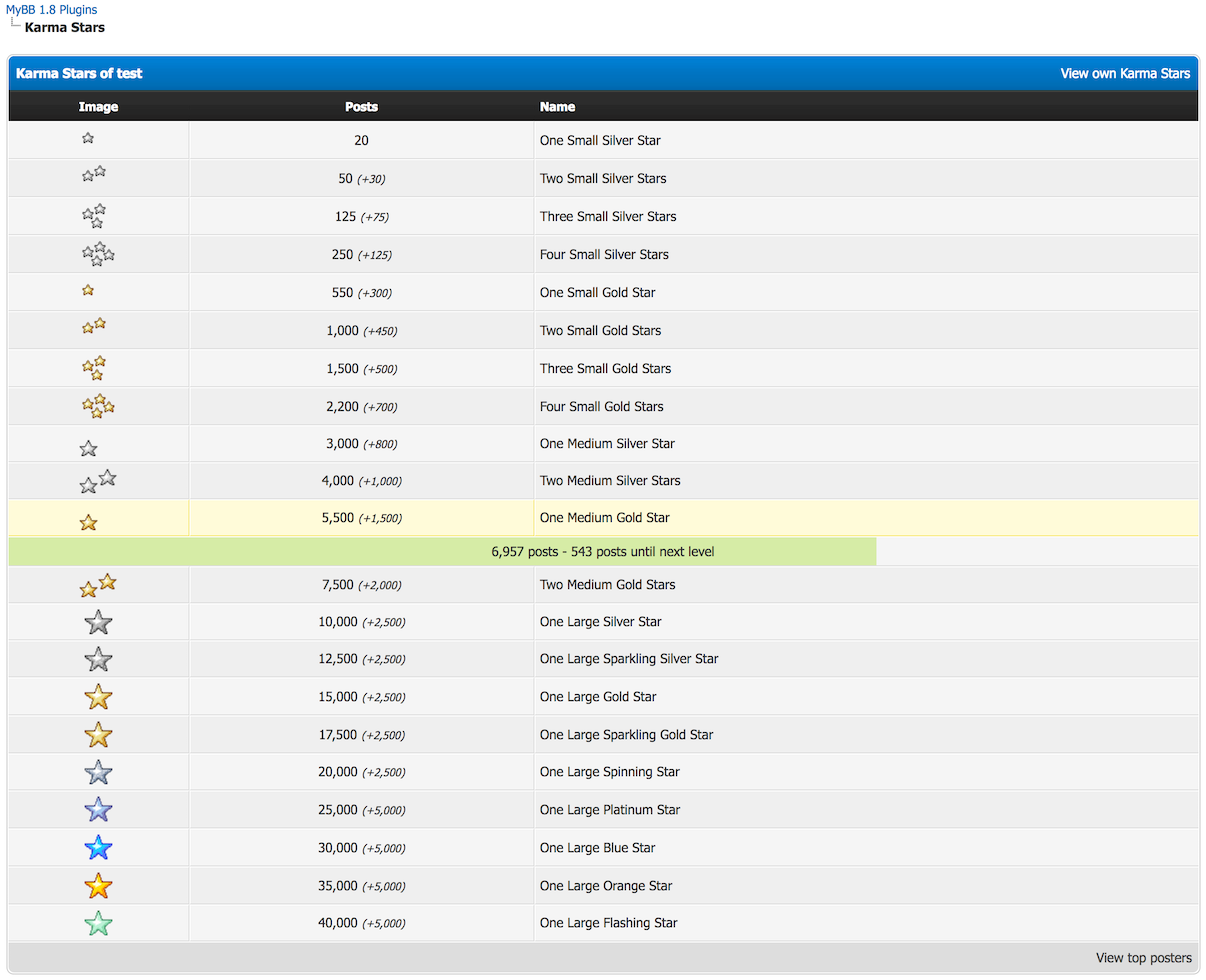The image size is (1206, 980).
Task: Click the green One Large Flashing Star icon
Action: click(x=98, y=923)
